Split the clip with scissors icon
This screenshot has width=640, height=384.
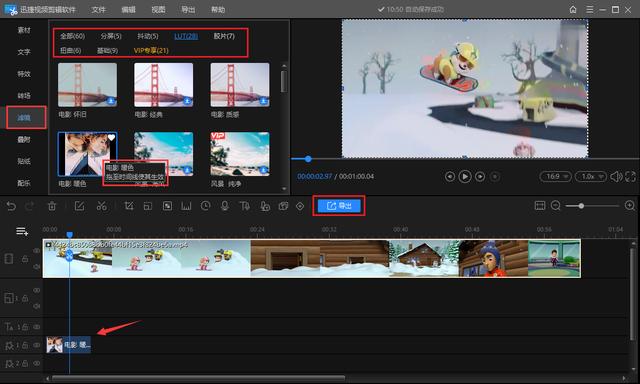point(102,206)
